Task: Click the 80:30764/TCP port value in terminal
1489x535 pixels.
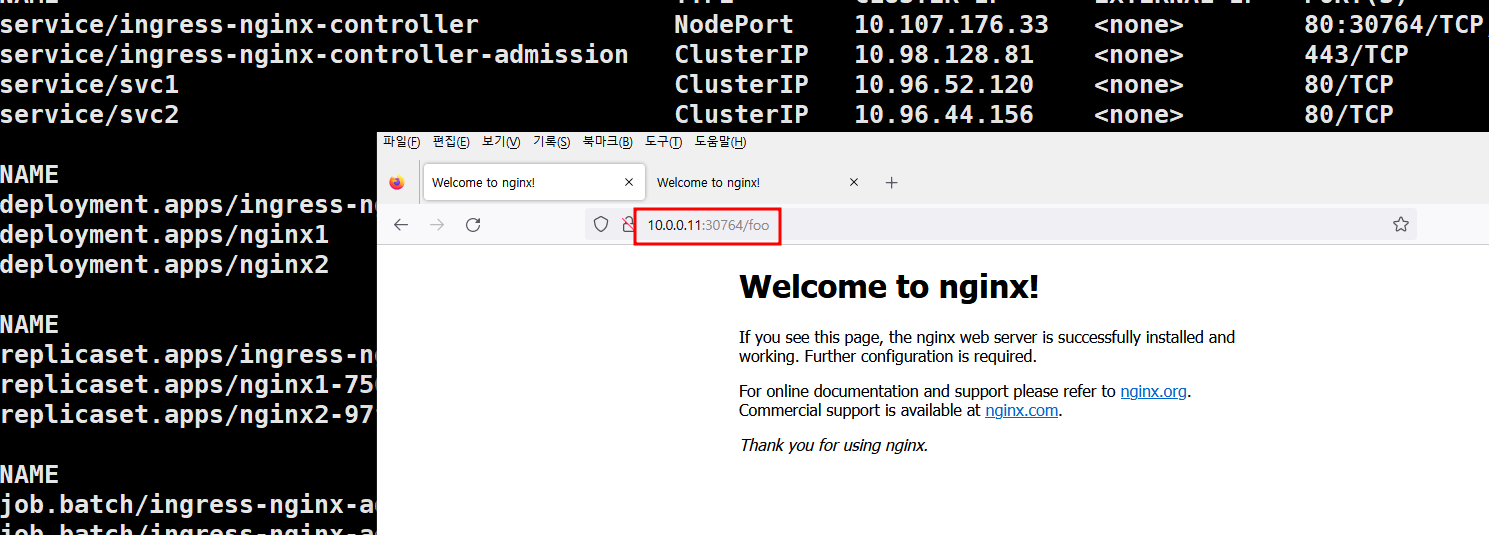Action: [x=1394, y=25]
